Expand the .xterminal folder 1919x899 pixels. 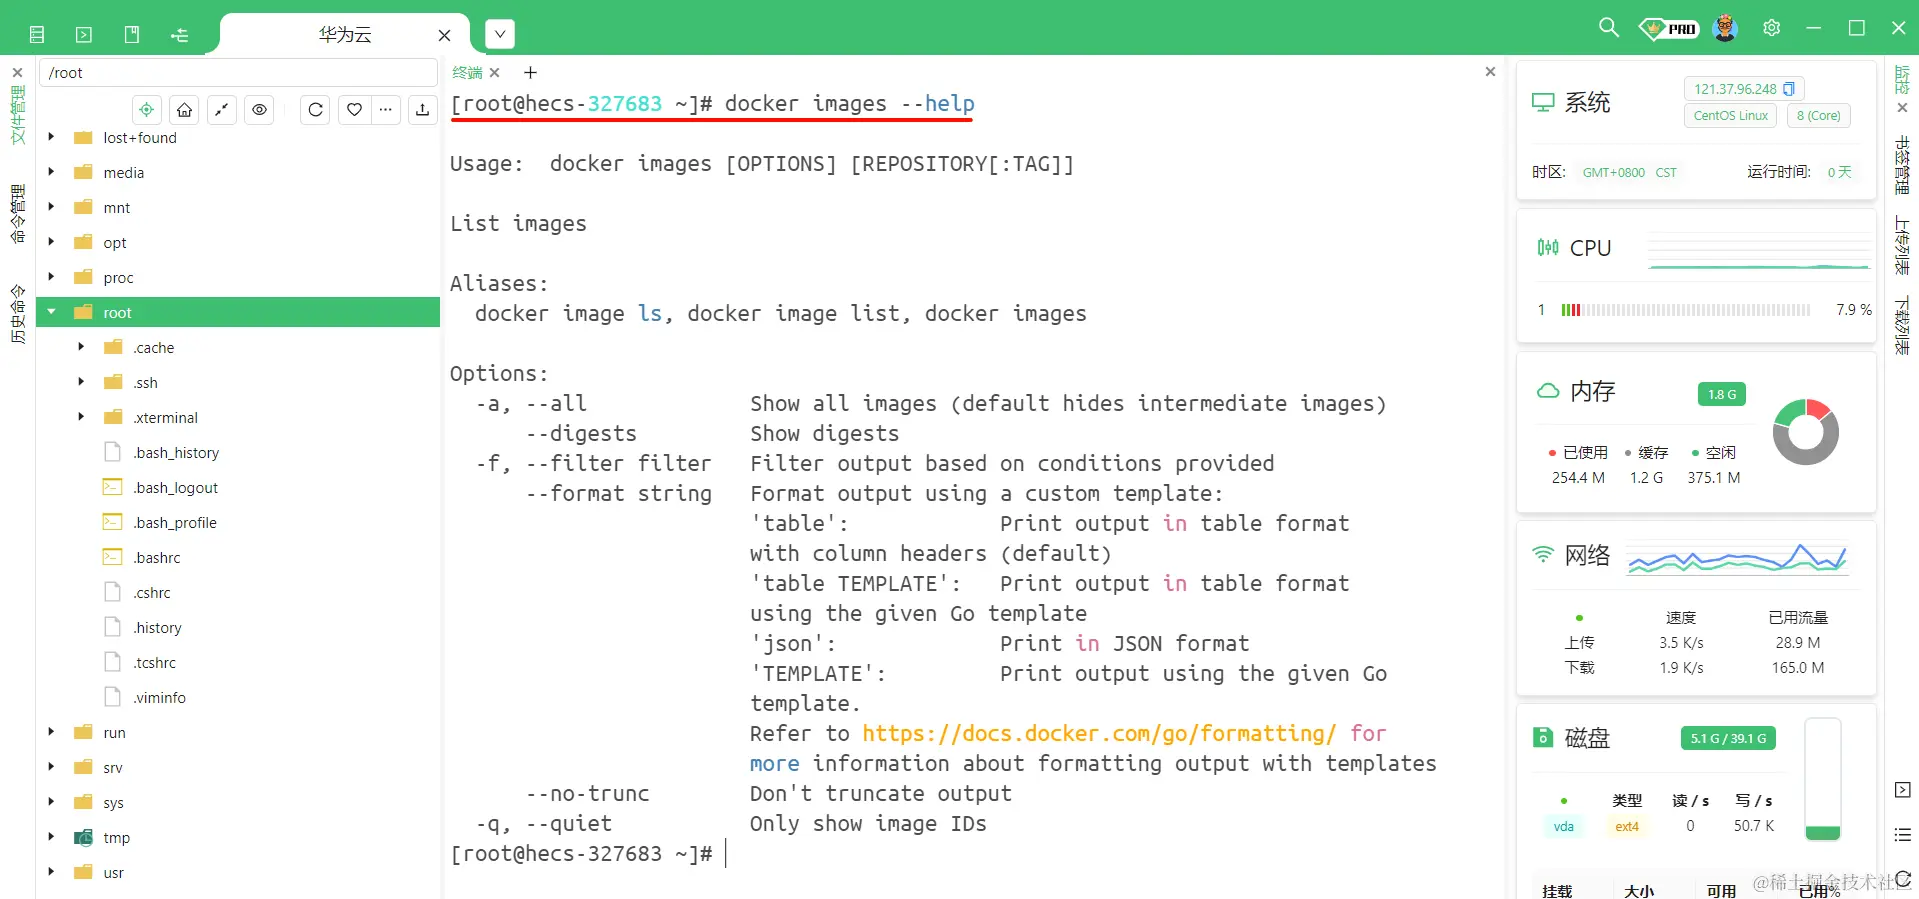[81, 418]
